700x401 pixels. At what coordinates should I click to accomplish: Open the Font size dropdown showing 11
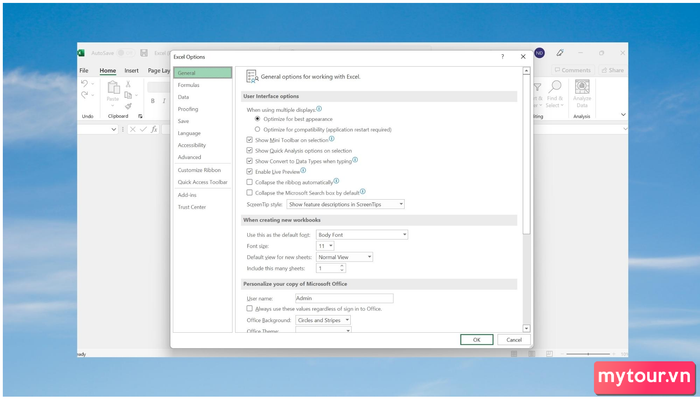[325, 246]
